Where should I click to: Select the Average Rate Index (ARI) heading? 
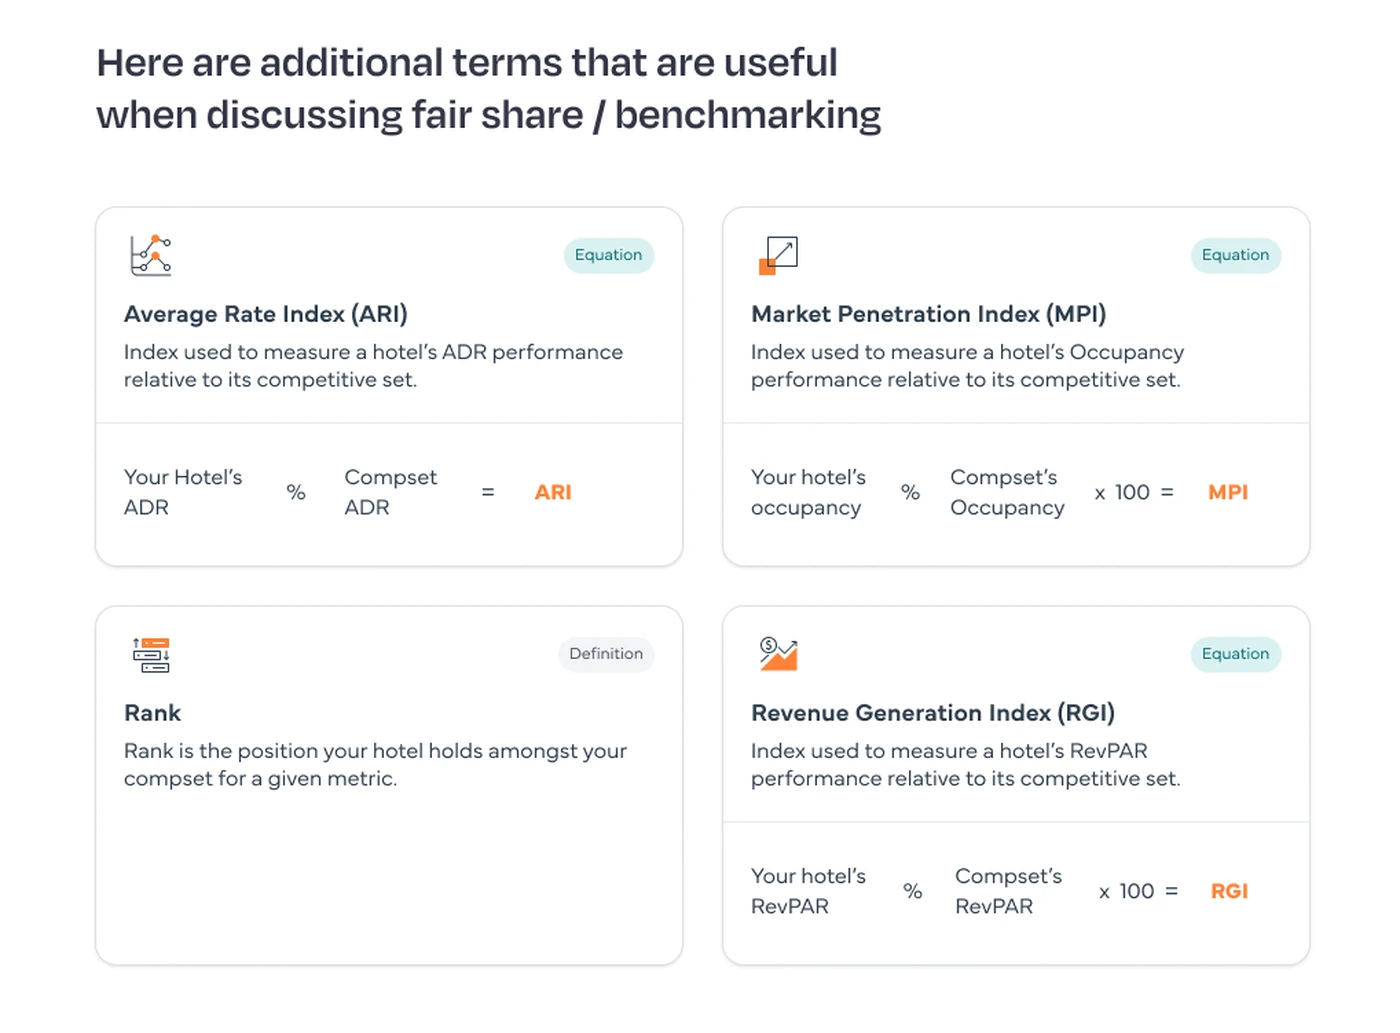tap(266, 314)
